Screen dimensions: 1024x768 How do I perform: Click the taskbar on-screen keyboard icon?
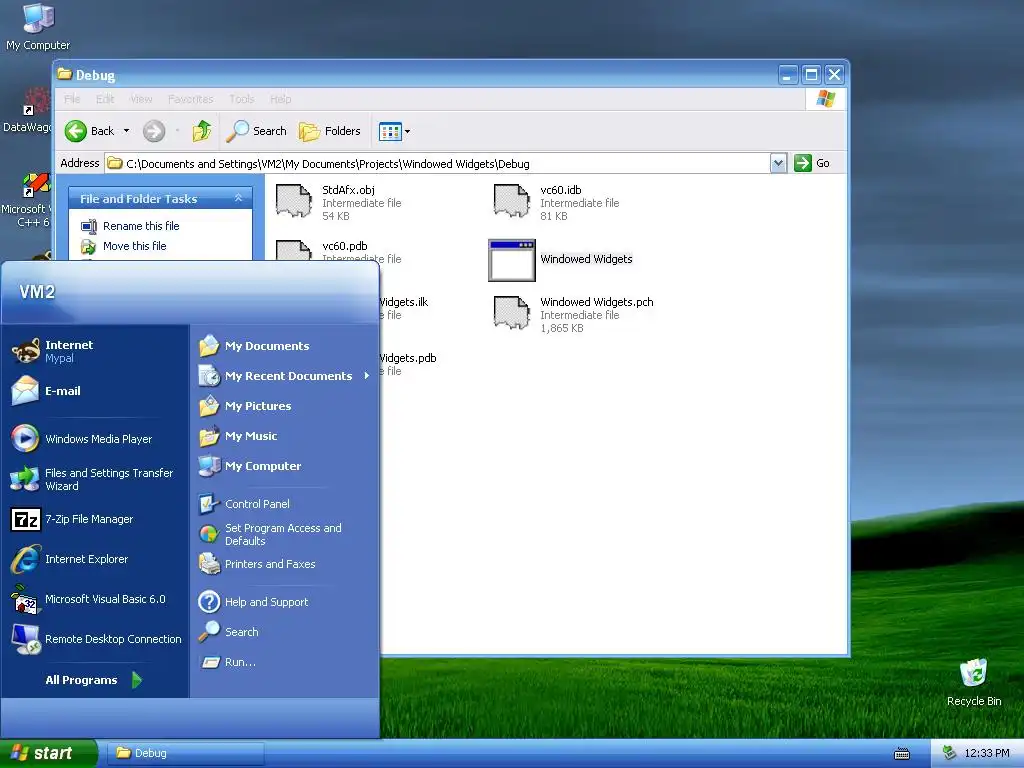902,754
